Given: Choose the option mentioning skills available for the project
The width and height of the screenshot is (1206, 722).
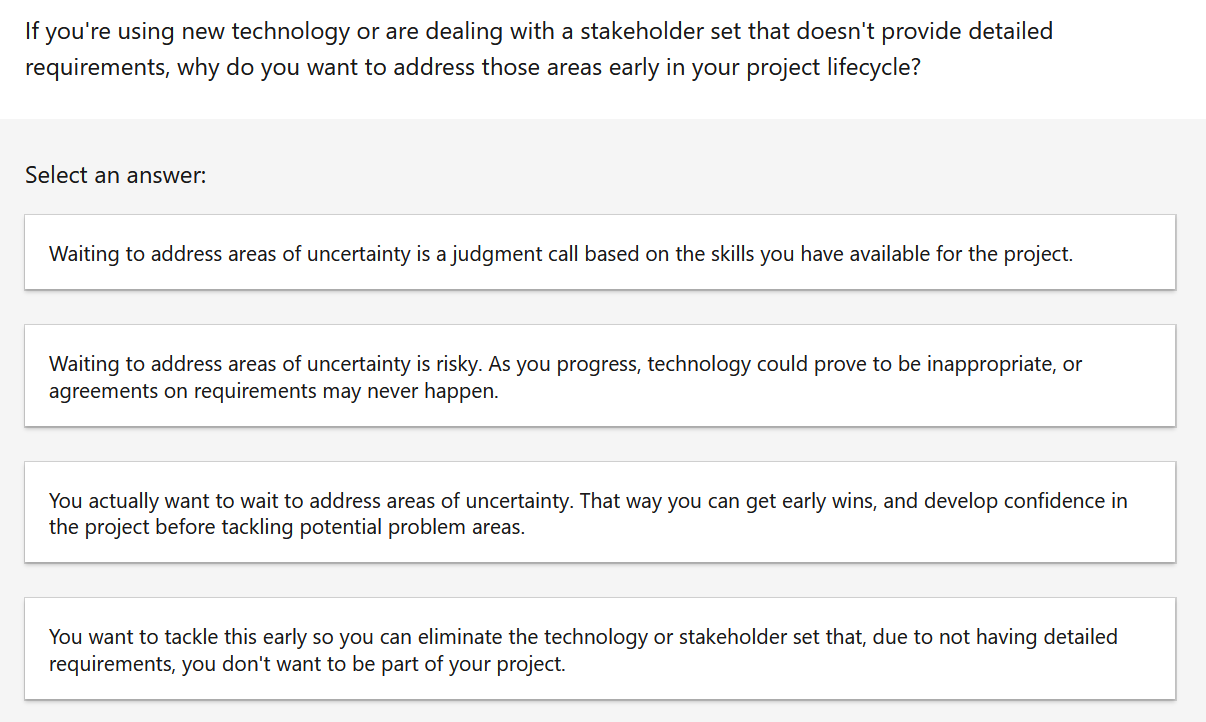Looking at the screenshot, I should pos(600,252).
